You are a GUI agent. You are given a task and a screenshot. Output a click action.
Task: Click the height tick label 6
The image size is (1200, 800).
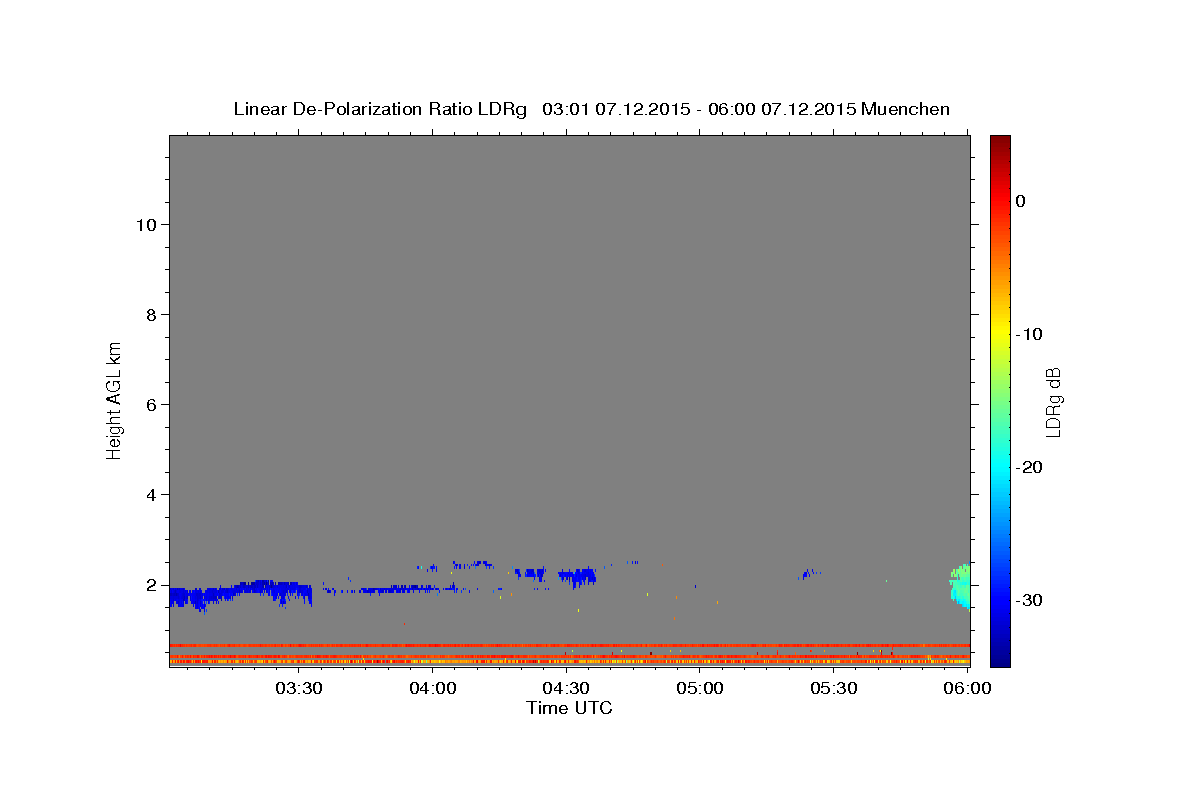pos(150,404)
